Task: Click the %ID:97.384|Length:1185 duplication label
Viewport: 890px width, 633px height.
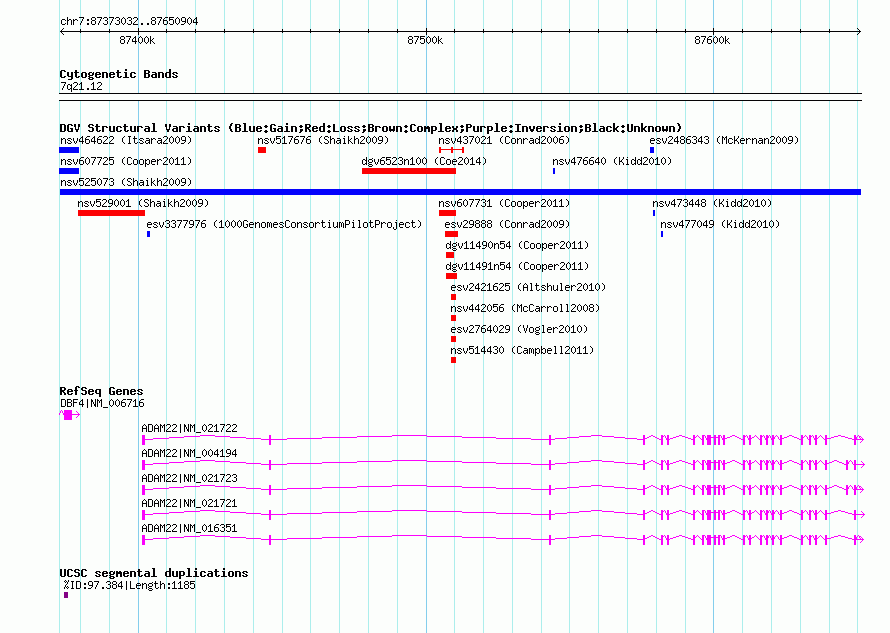Action: (x=129, y=585)
